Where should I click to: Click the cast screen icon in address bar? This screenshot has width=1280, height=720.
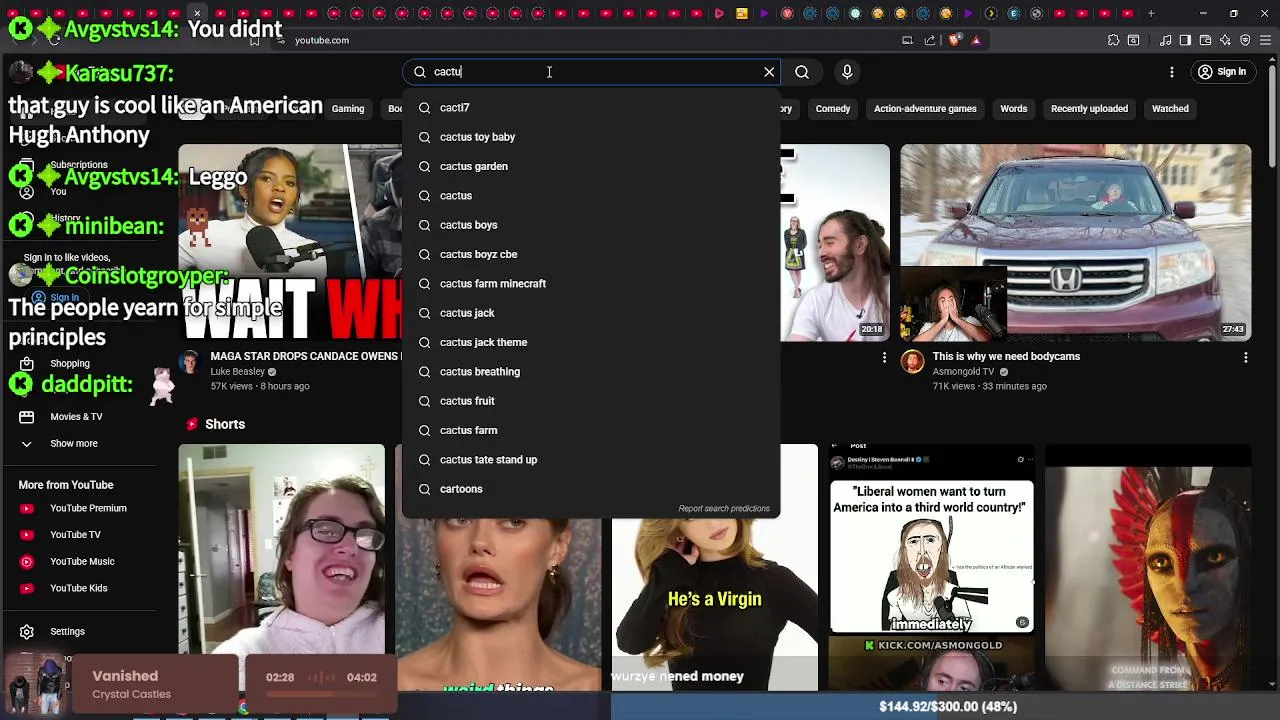tap(907, 40)
